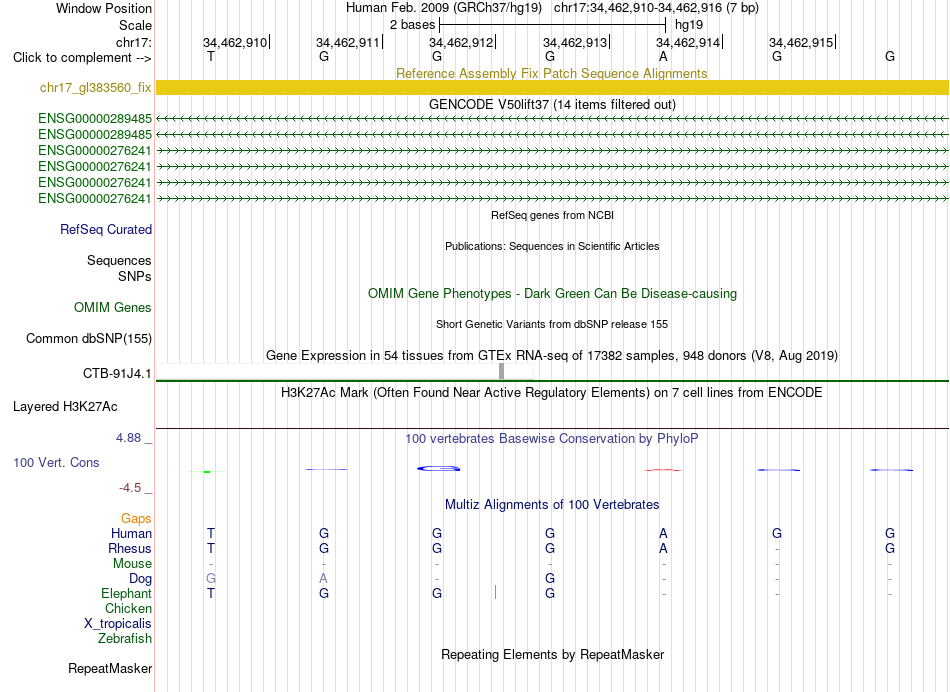Click the faded A in Dog alignment row
Image resolution: width=950 pixels, height=692 pixels.
click(324, 579)
